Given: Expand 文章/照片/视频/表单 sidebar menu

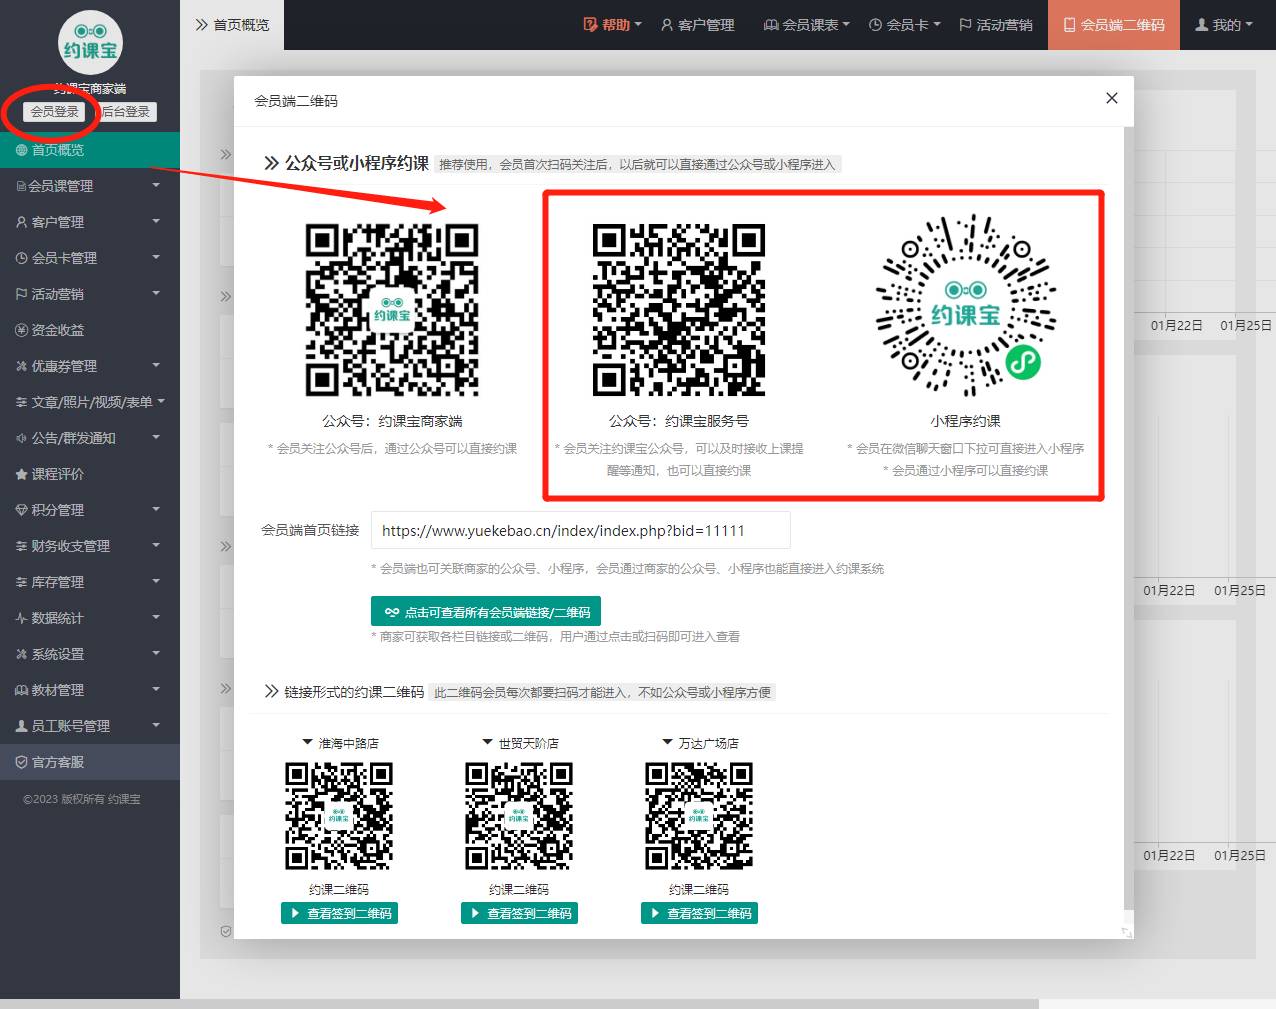Looking at the screenshot, I should 90,402.
